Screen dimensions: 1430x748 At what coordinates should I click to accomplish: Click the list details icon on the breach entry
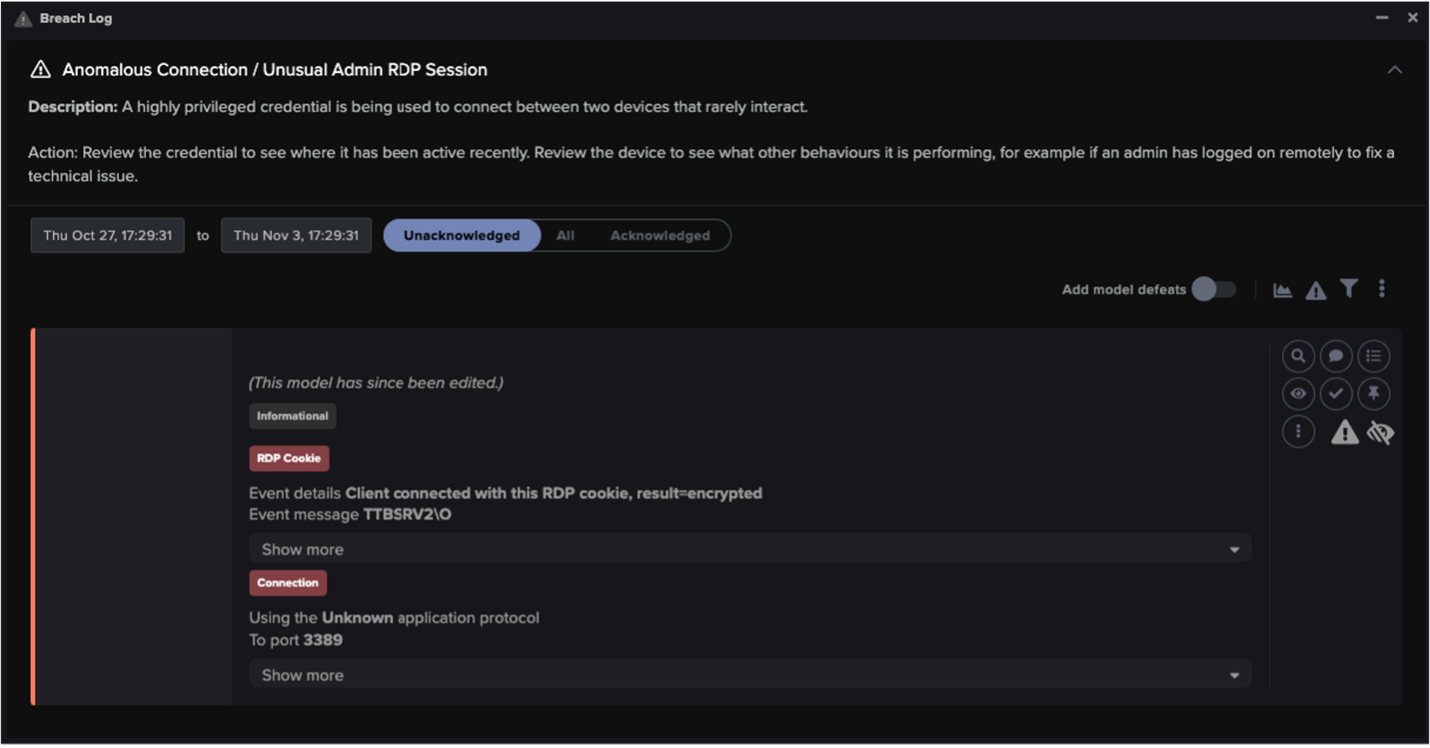(x=1374, y=355)
